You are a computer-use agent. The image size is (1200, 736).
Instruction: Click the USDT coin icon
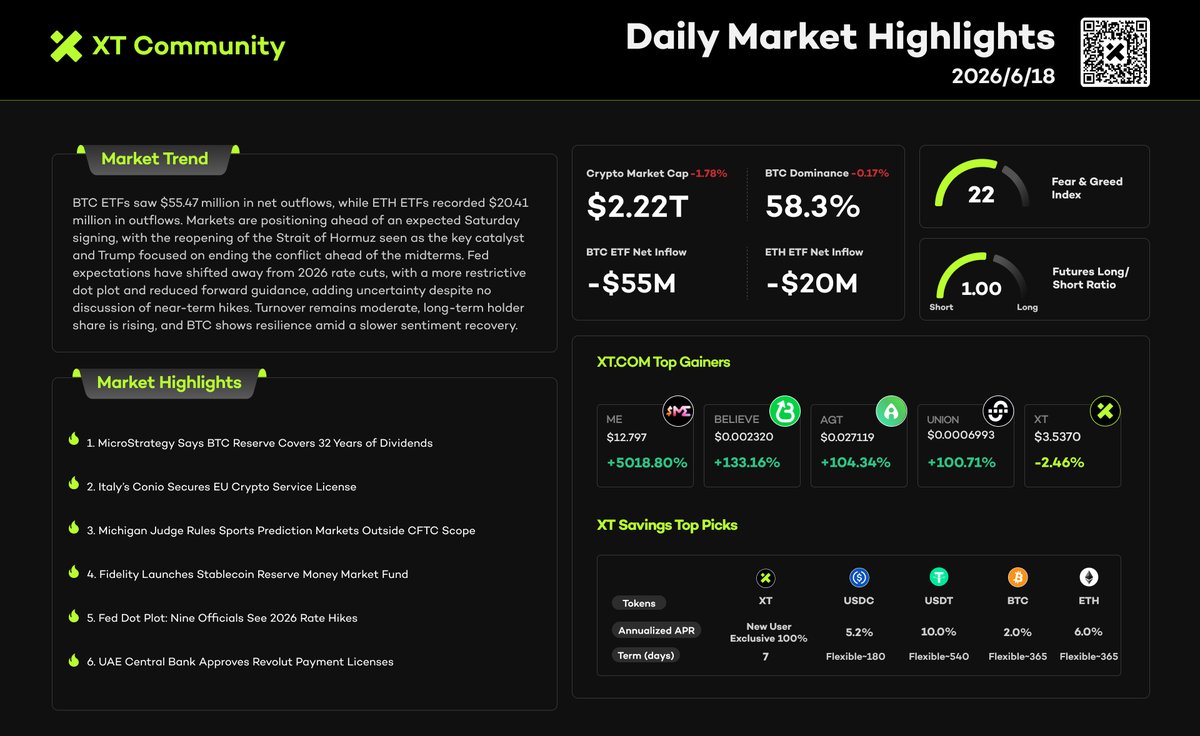click(x=938, y=578)
